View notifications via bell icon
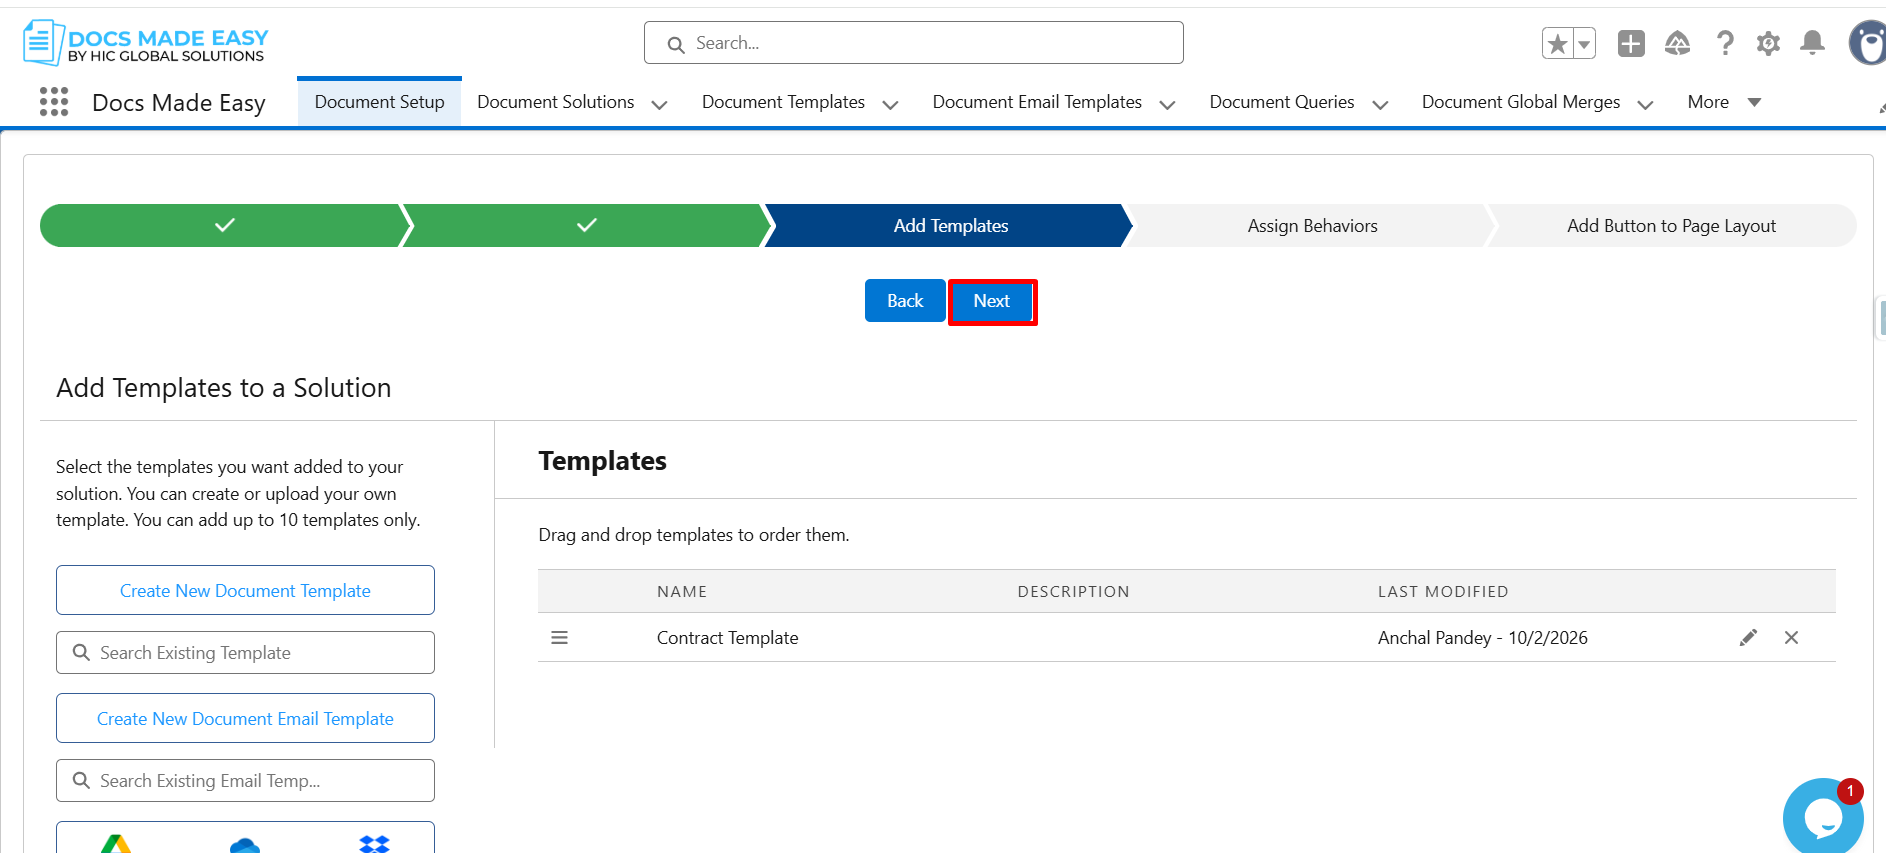Viewport: 1886px width, 853px height. pos(1812,44)
